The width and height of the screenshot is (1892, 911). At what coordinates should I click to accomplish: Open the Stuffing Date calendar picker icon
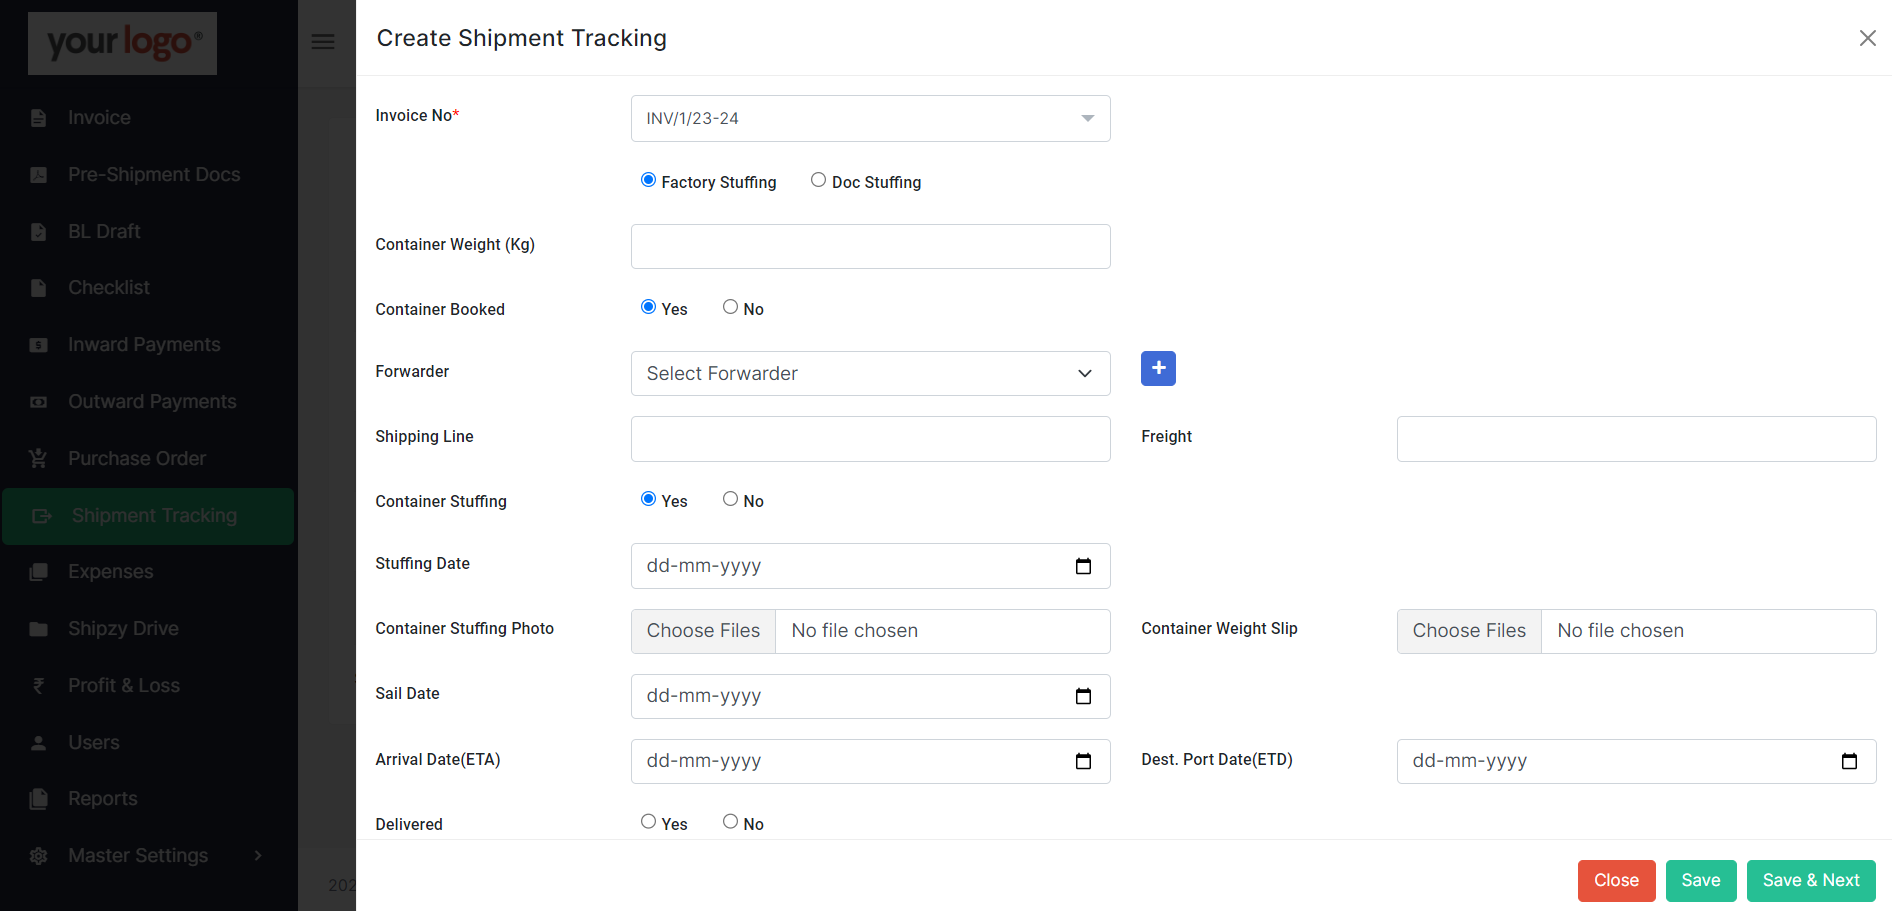(1083, 567)
